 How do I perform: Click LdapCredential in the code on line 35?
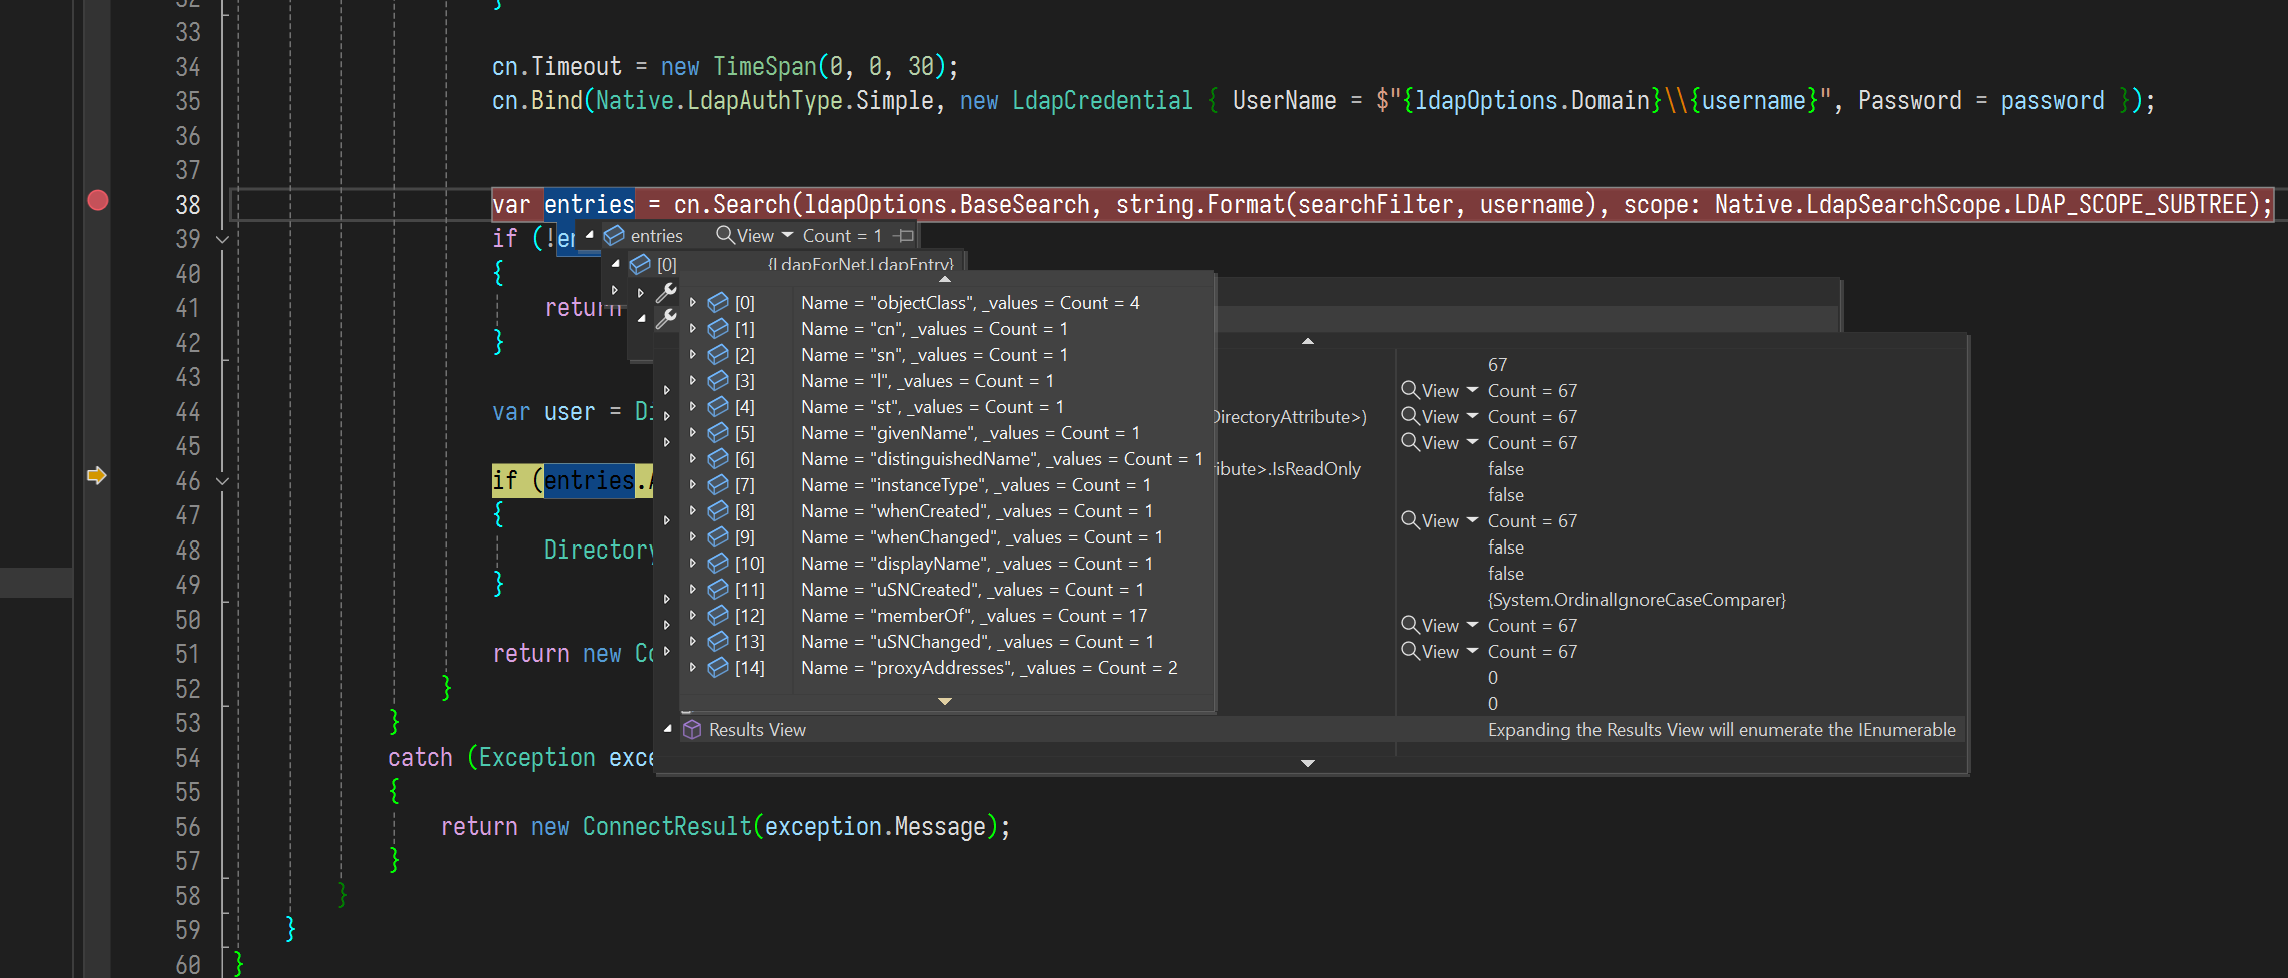tap(1102, 101)
